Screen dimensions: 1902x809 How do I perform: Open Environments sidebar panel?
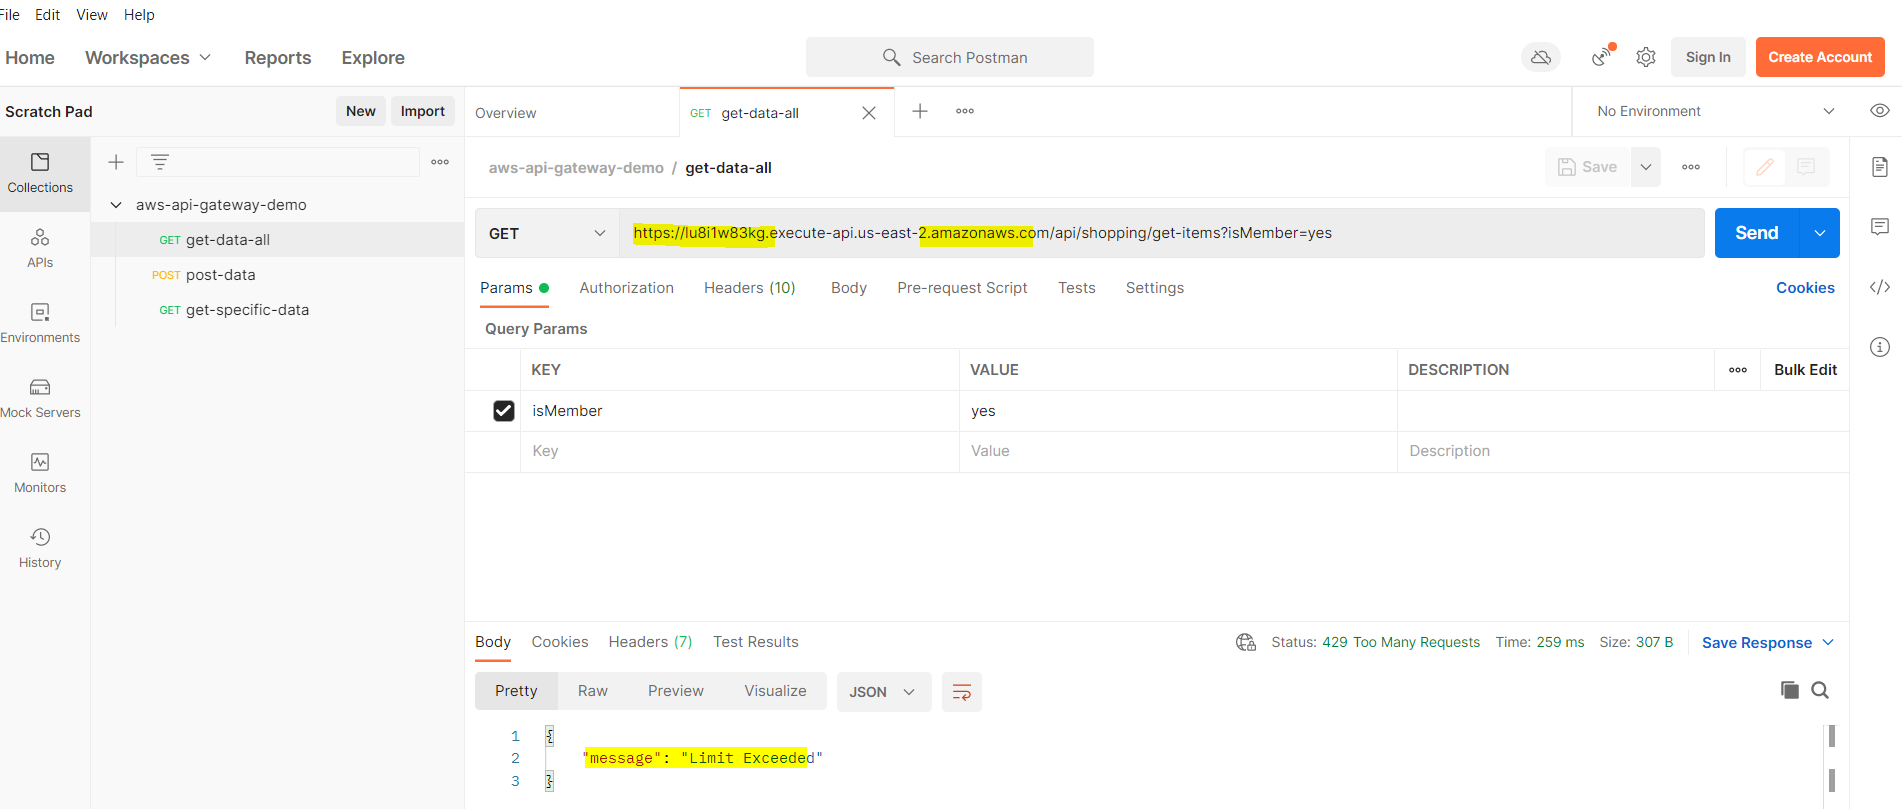coord(40,323)
